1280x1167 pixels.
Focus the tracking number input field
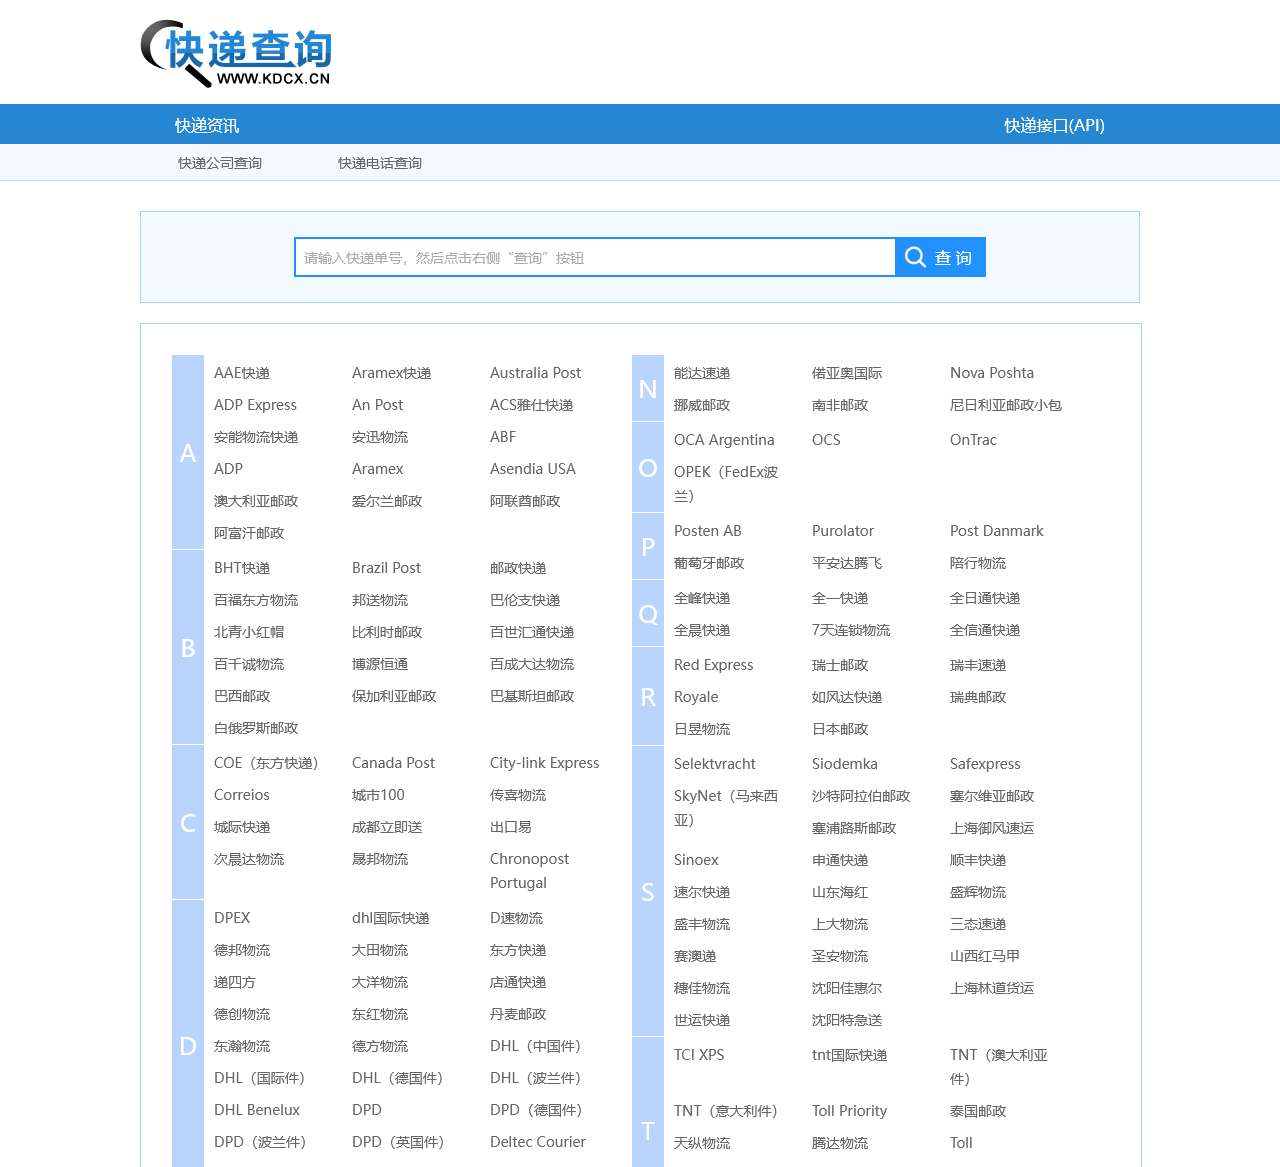[x=595, y=257]
